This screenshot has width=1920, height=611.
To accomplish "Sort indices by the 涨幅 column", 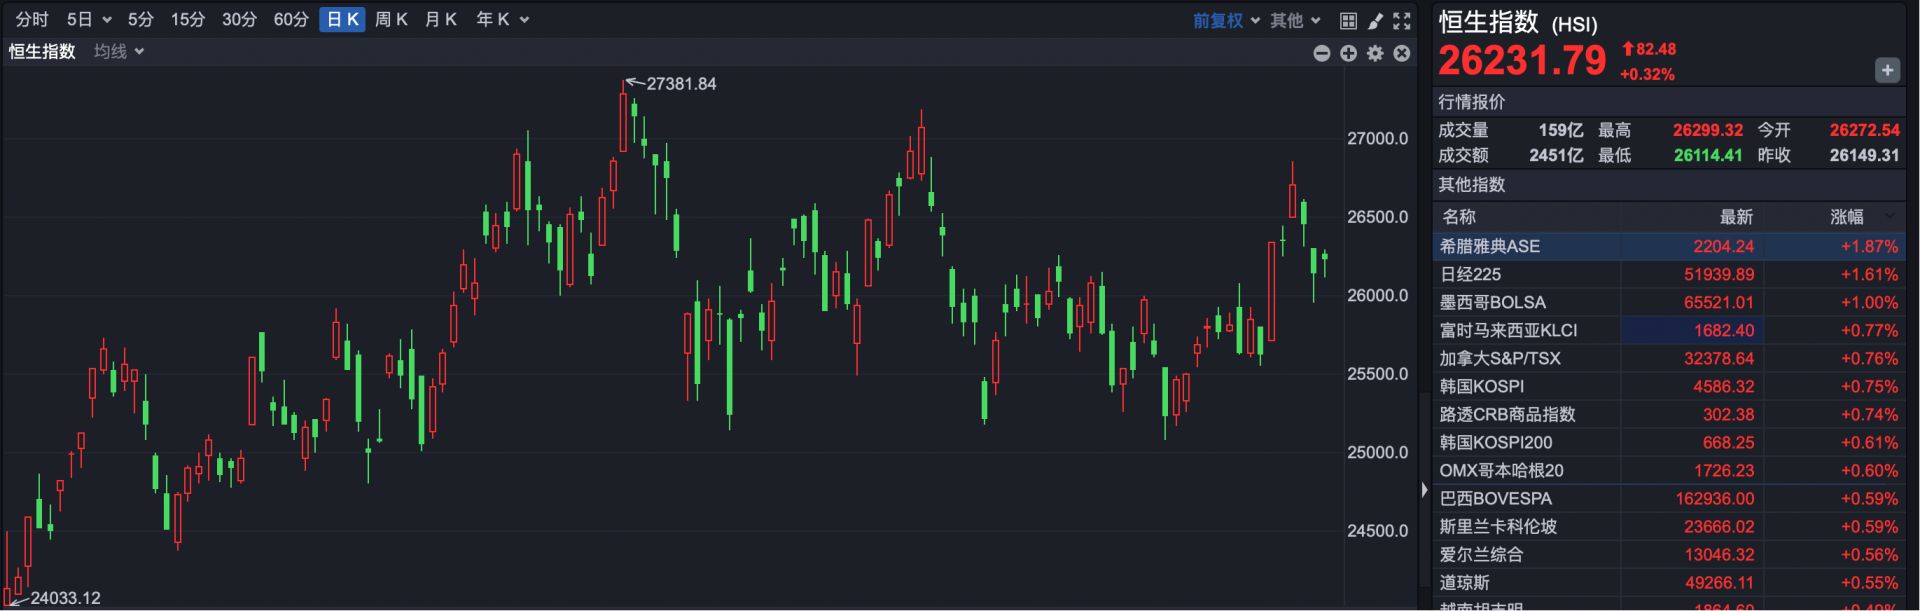I will (1847, 217).
